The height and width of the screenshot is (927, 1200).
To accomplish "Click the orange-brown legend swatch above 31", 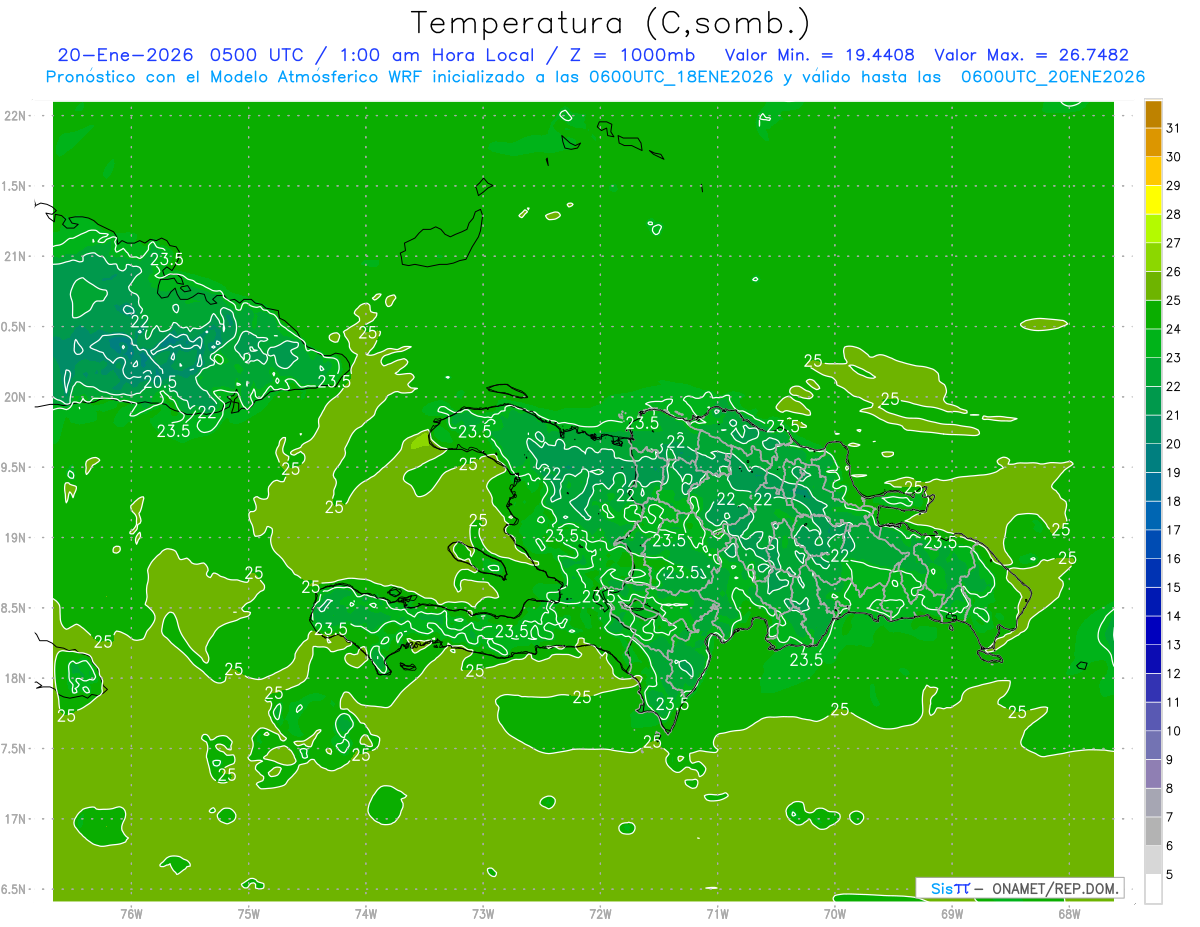I will [1153, 114].
